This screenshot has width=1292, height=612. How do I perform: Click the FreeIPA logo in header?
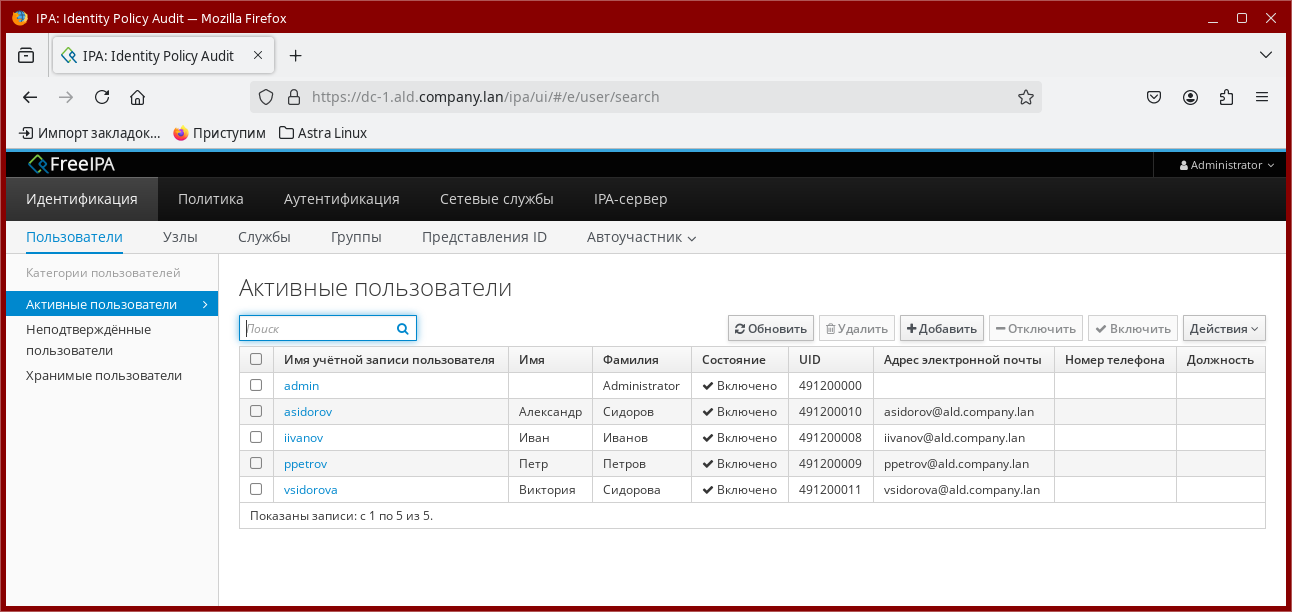tap(72, 165)
